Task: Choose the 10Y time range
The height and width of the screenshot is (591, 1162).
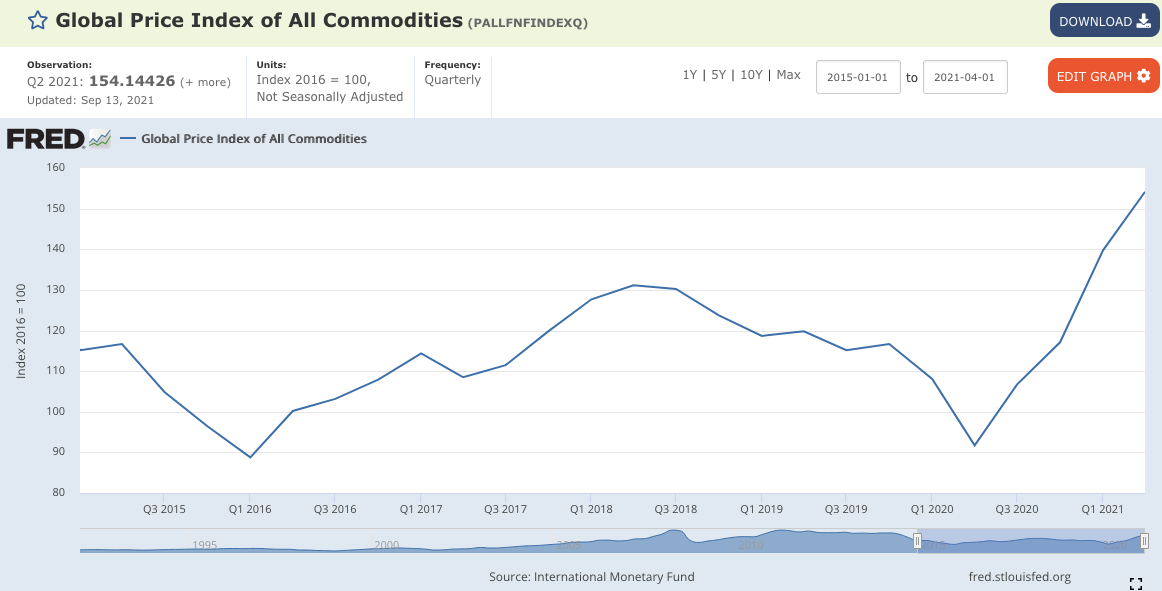Action: coord(750,75)
